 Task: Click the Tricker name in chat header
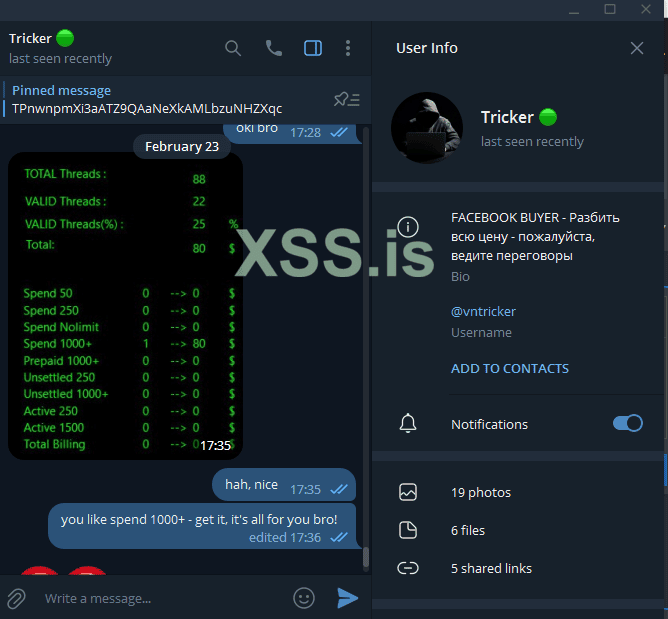pyautogui.click(x=30, y=39)
